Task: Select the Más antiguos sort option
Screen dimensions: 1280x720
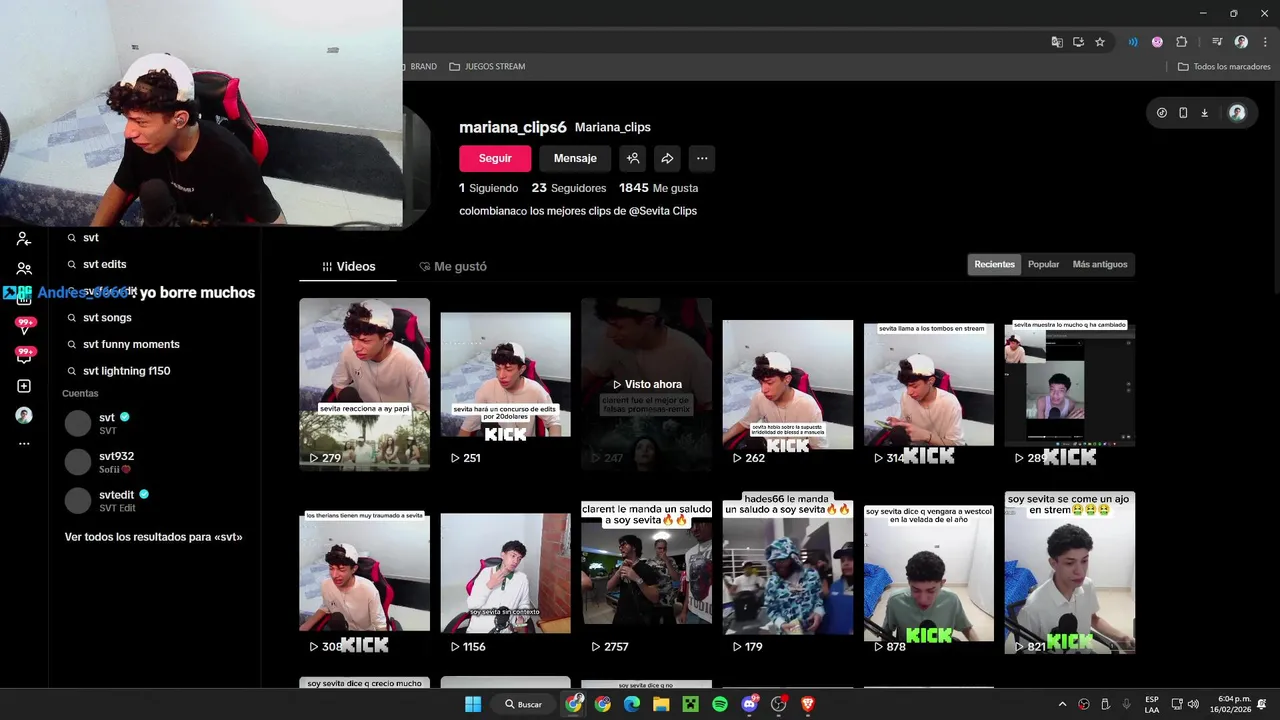Action: tap(1100, 264)
